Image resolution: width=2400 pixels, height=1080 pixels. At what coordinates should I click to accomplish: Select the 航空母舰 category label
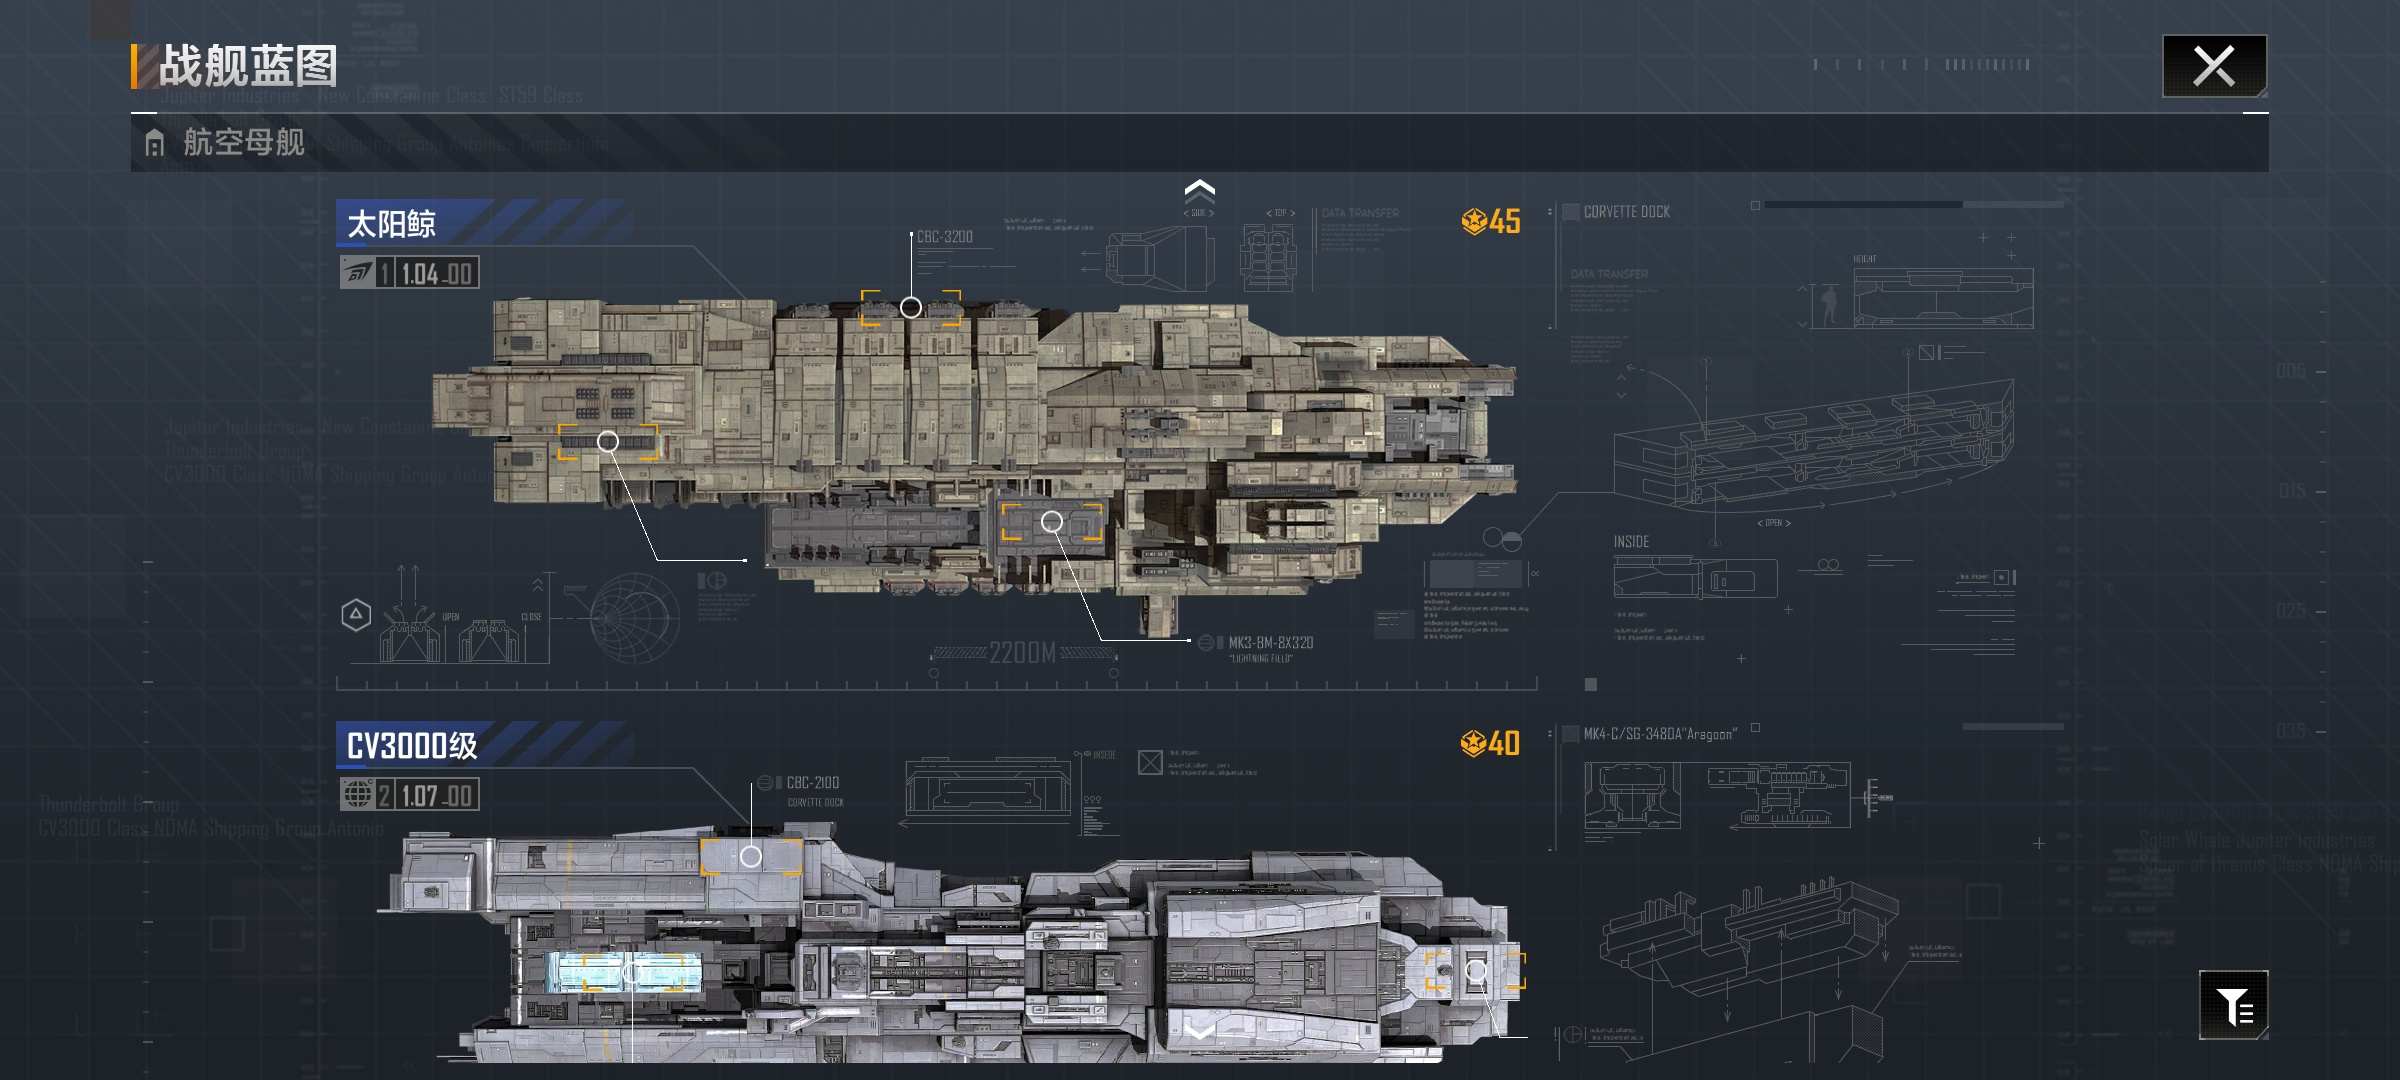(x=244, y=142)
